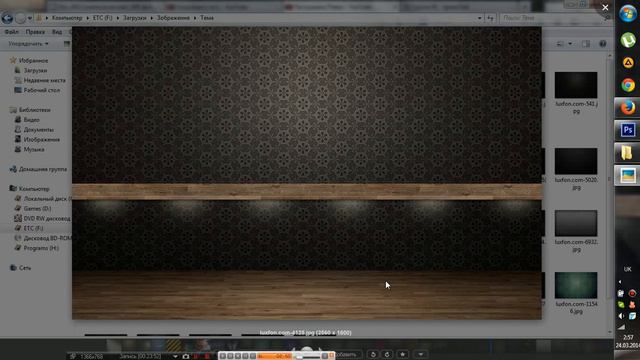Open the Вид menu

point(57,32)
